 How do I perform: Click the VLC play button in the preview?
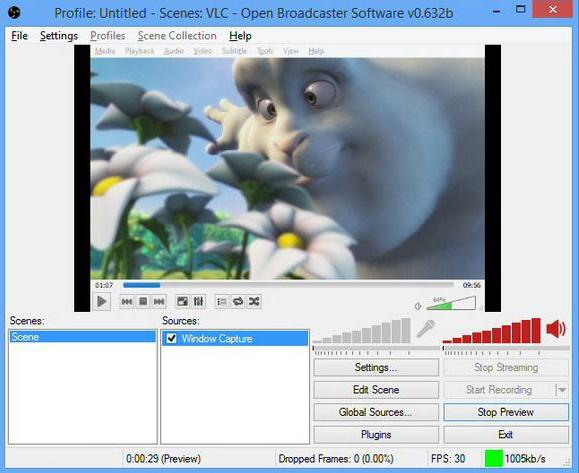coord(102,302)
